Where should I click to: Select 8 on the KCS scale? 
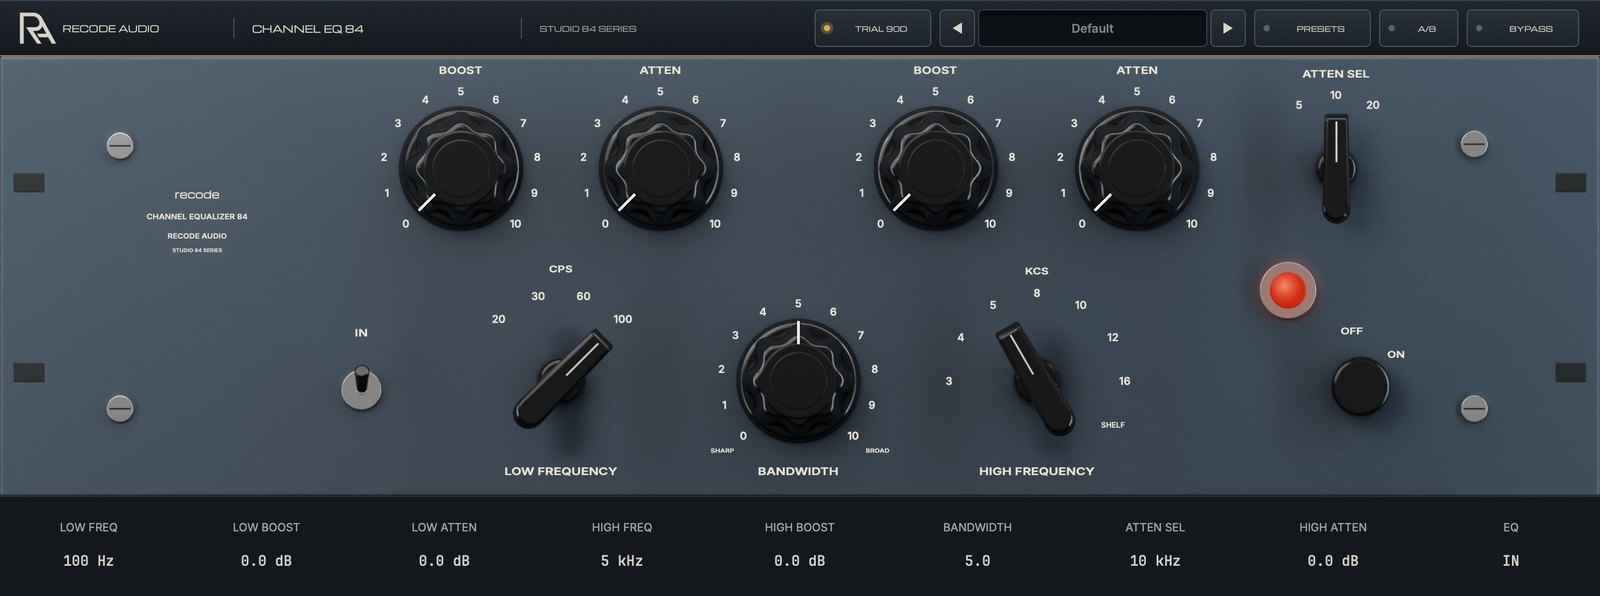pos(1037,293)
